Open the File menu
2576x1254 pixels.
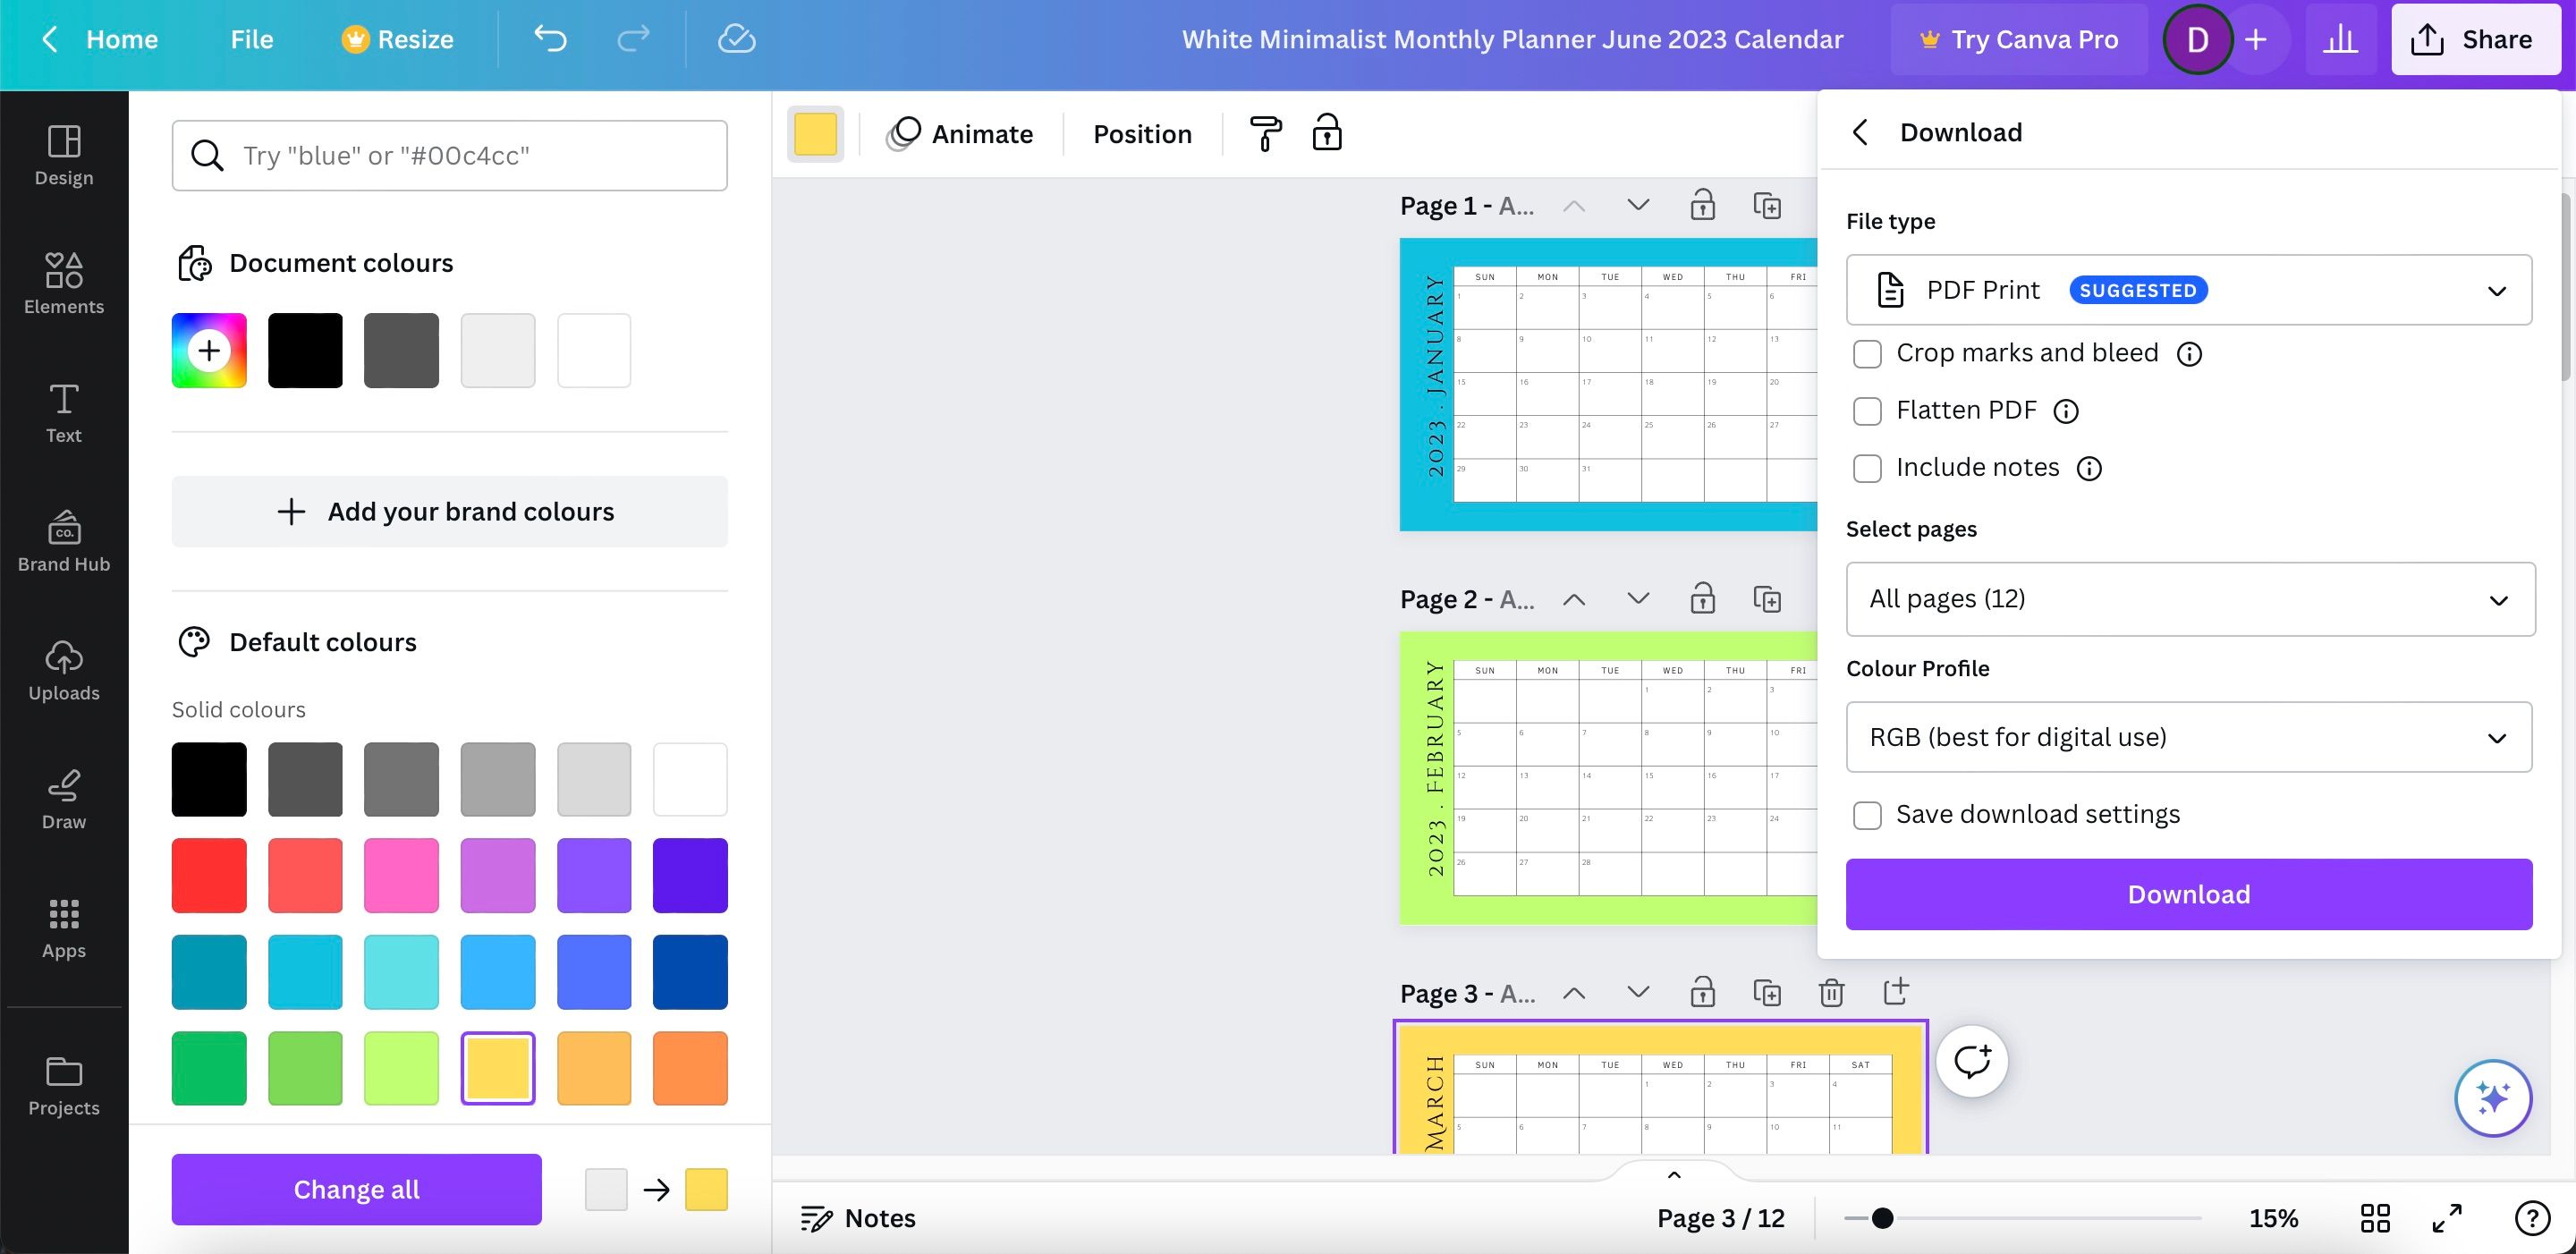pyautogui.click(x=251, y=39)
